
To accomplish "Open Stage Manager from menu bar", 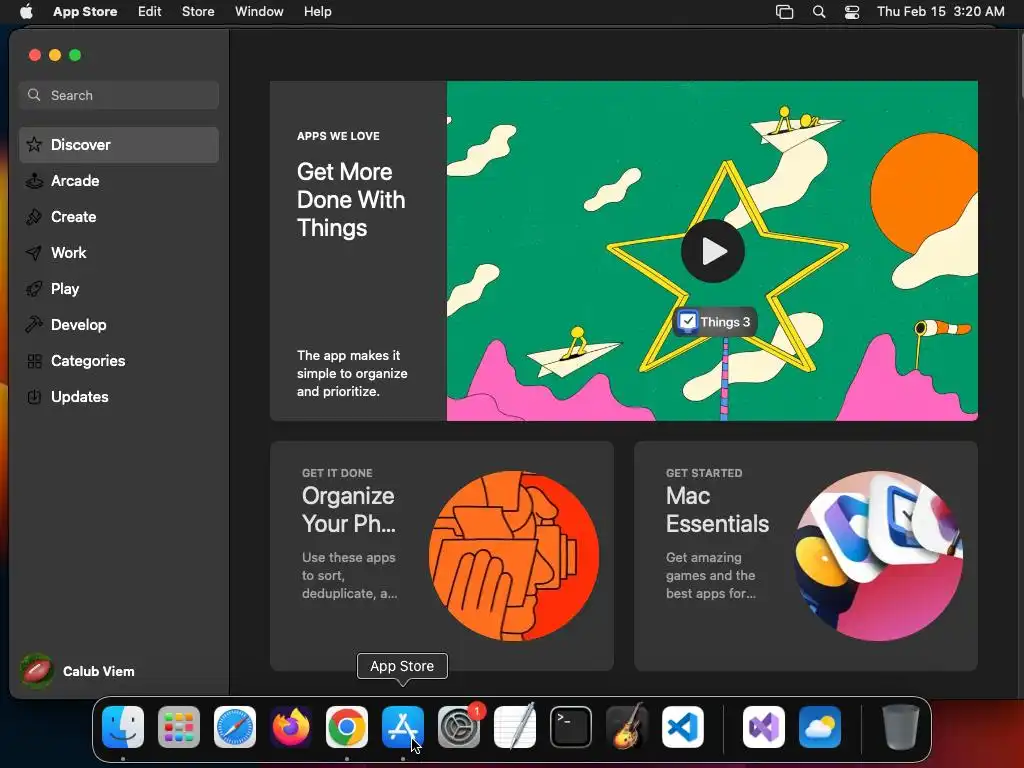I will click(x=784, y=12).
